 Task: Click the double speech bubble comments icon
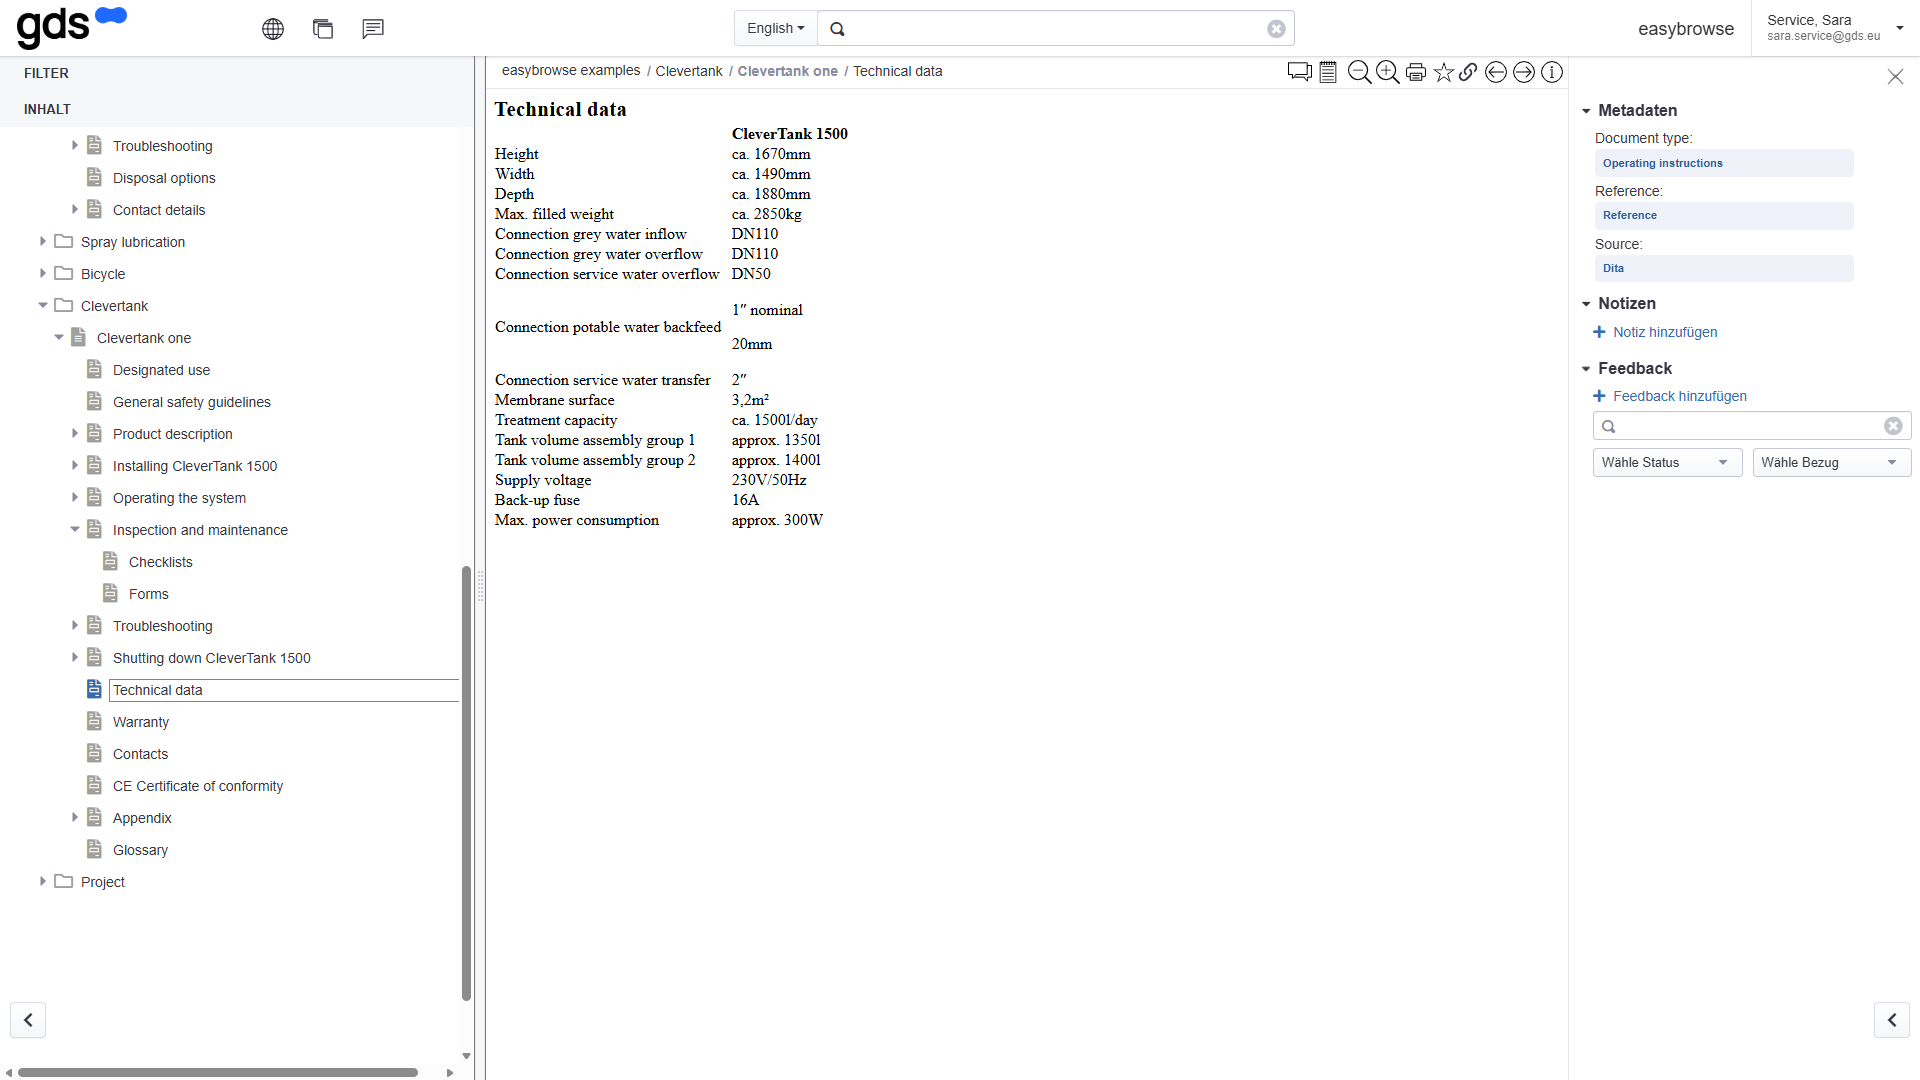(x=1300, y=72)
